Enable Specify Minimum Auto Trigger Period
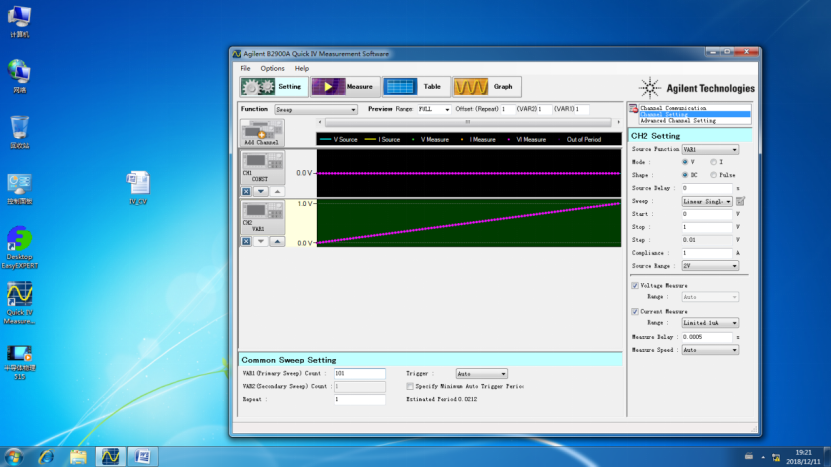831x468 pixels. pyautogui.click(x=410, y=386)
